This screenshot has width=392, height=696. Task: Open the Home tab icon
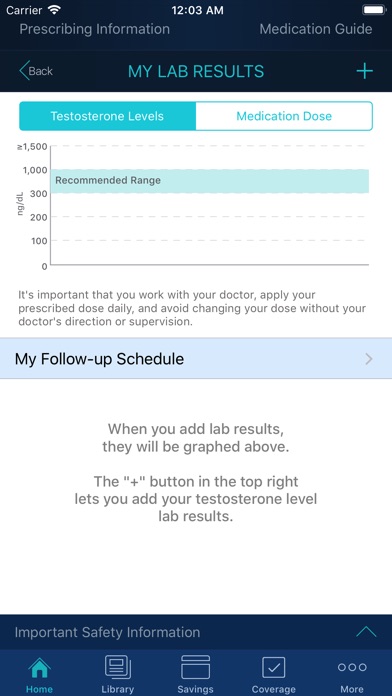[39, 668]
